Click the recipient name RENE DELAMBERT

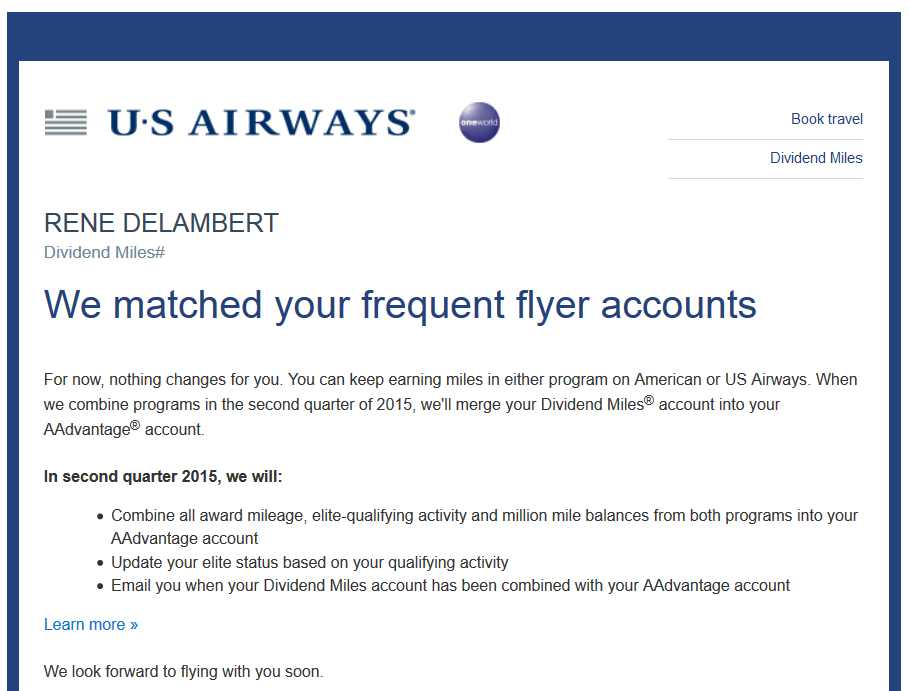(161, 224)
